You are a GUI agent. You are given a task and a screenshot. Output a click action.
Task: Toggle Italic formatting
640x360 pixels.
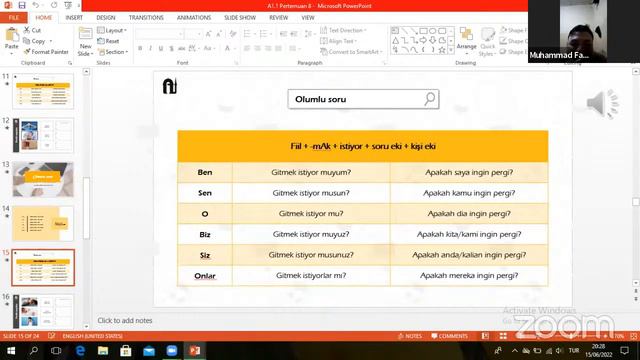click(151, 48)
